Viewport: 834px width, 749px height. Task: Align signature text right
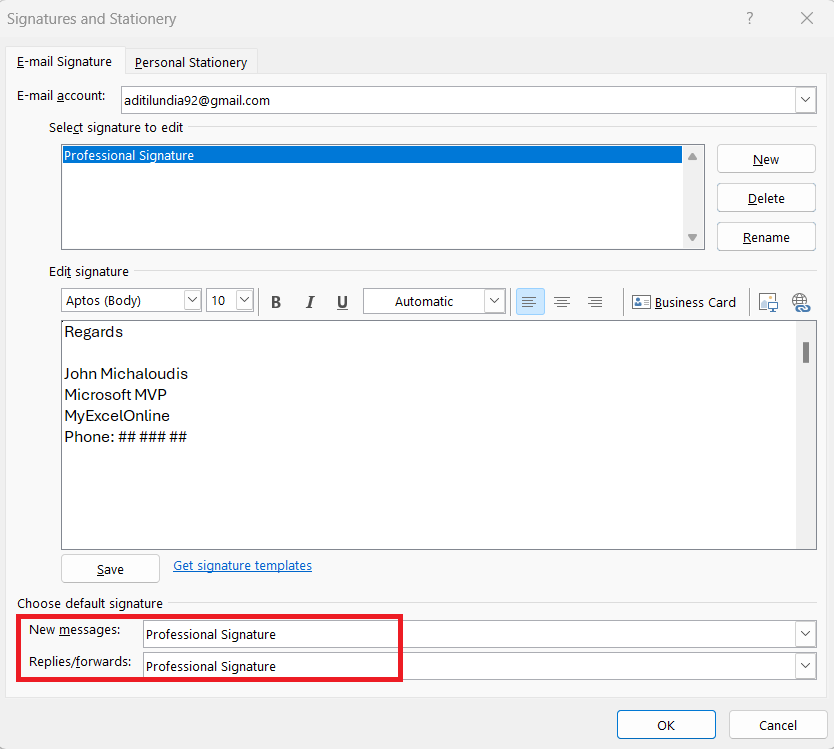pos(595,302)
